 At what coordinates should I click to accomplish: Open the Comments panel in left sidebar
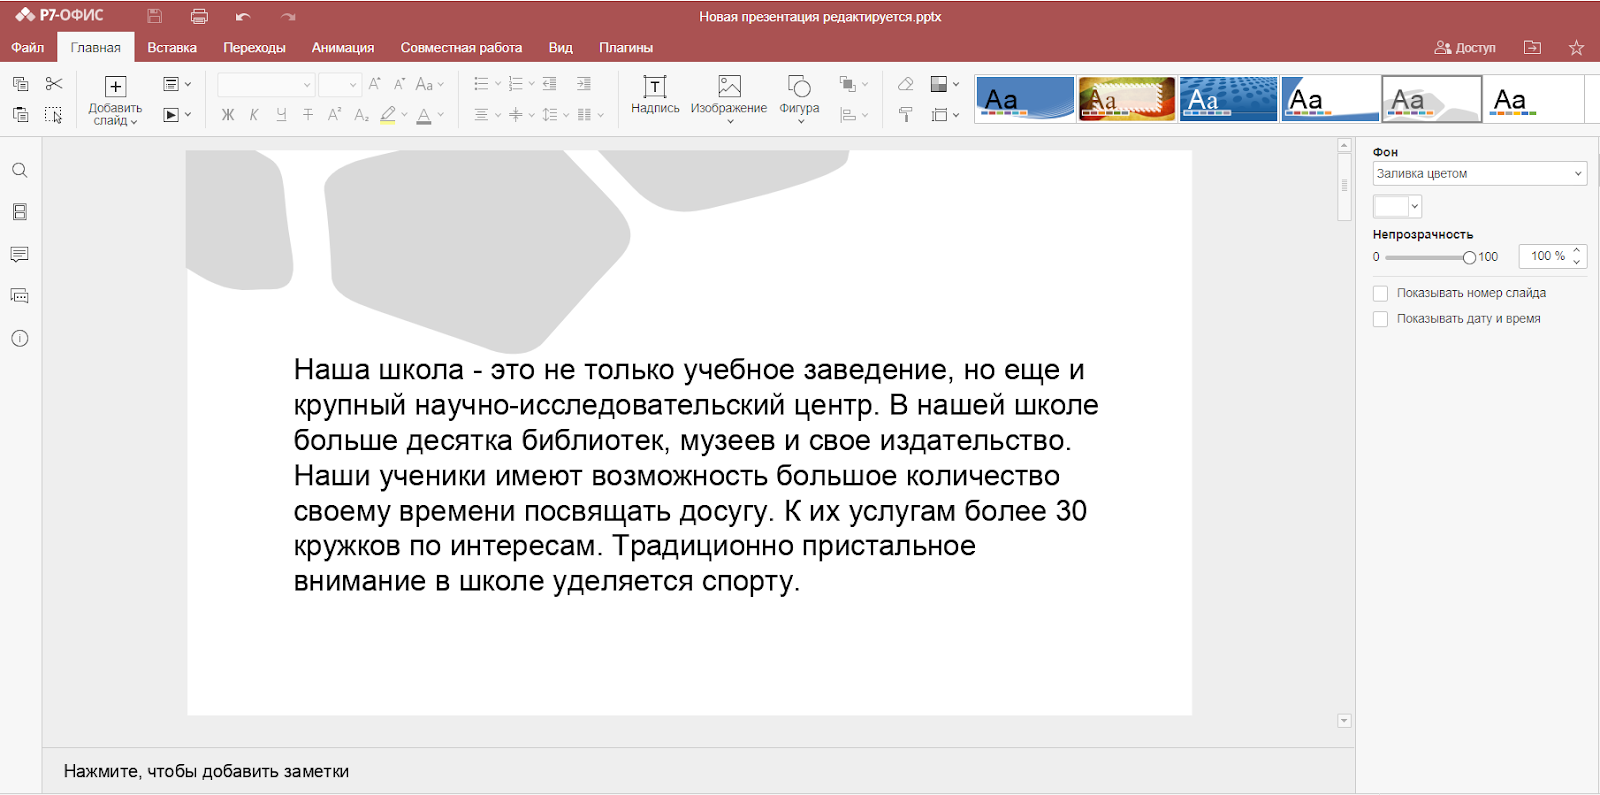click(20, 254)
